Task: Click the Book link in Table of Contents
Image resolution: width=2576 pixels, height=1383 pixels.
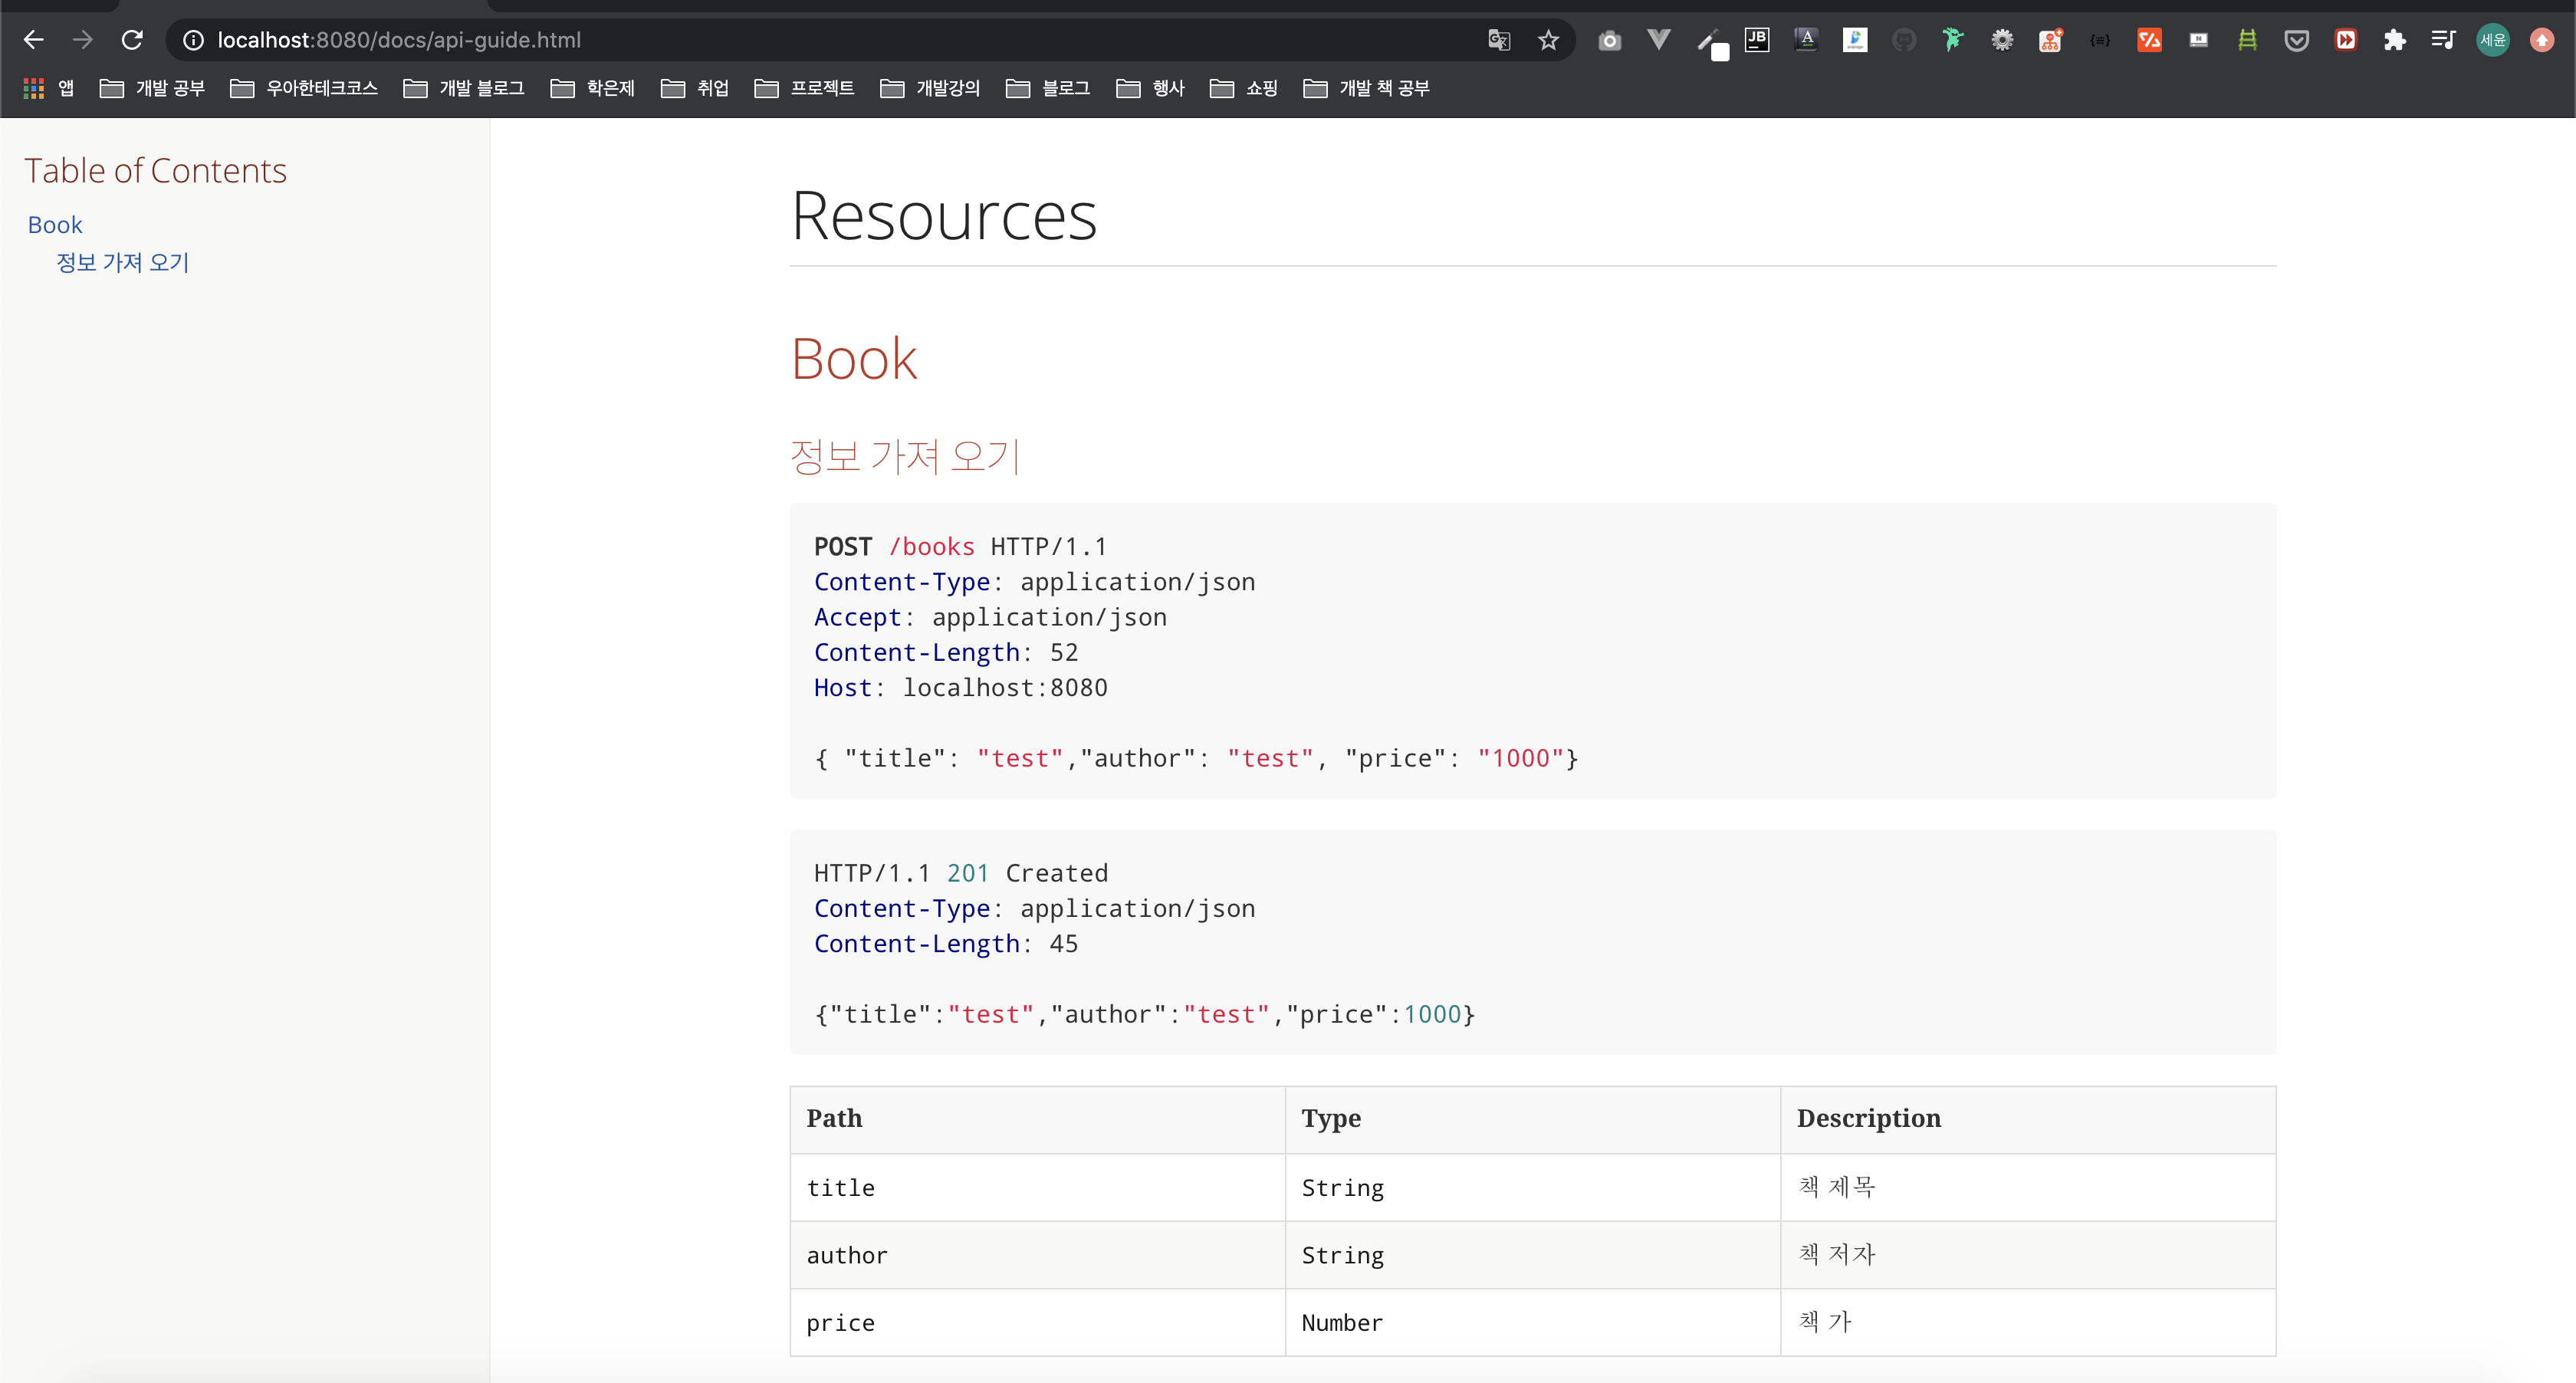Action: [x=56, y=223]
